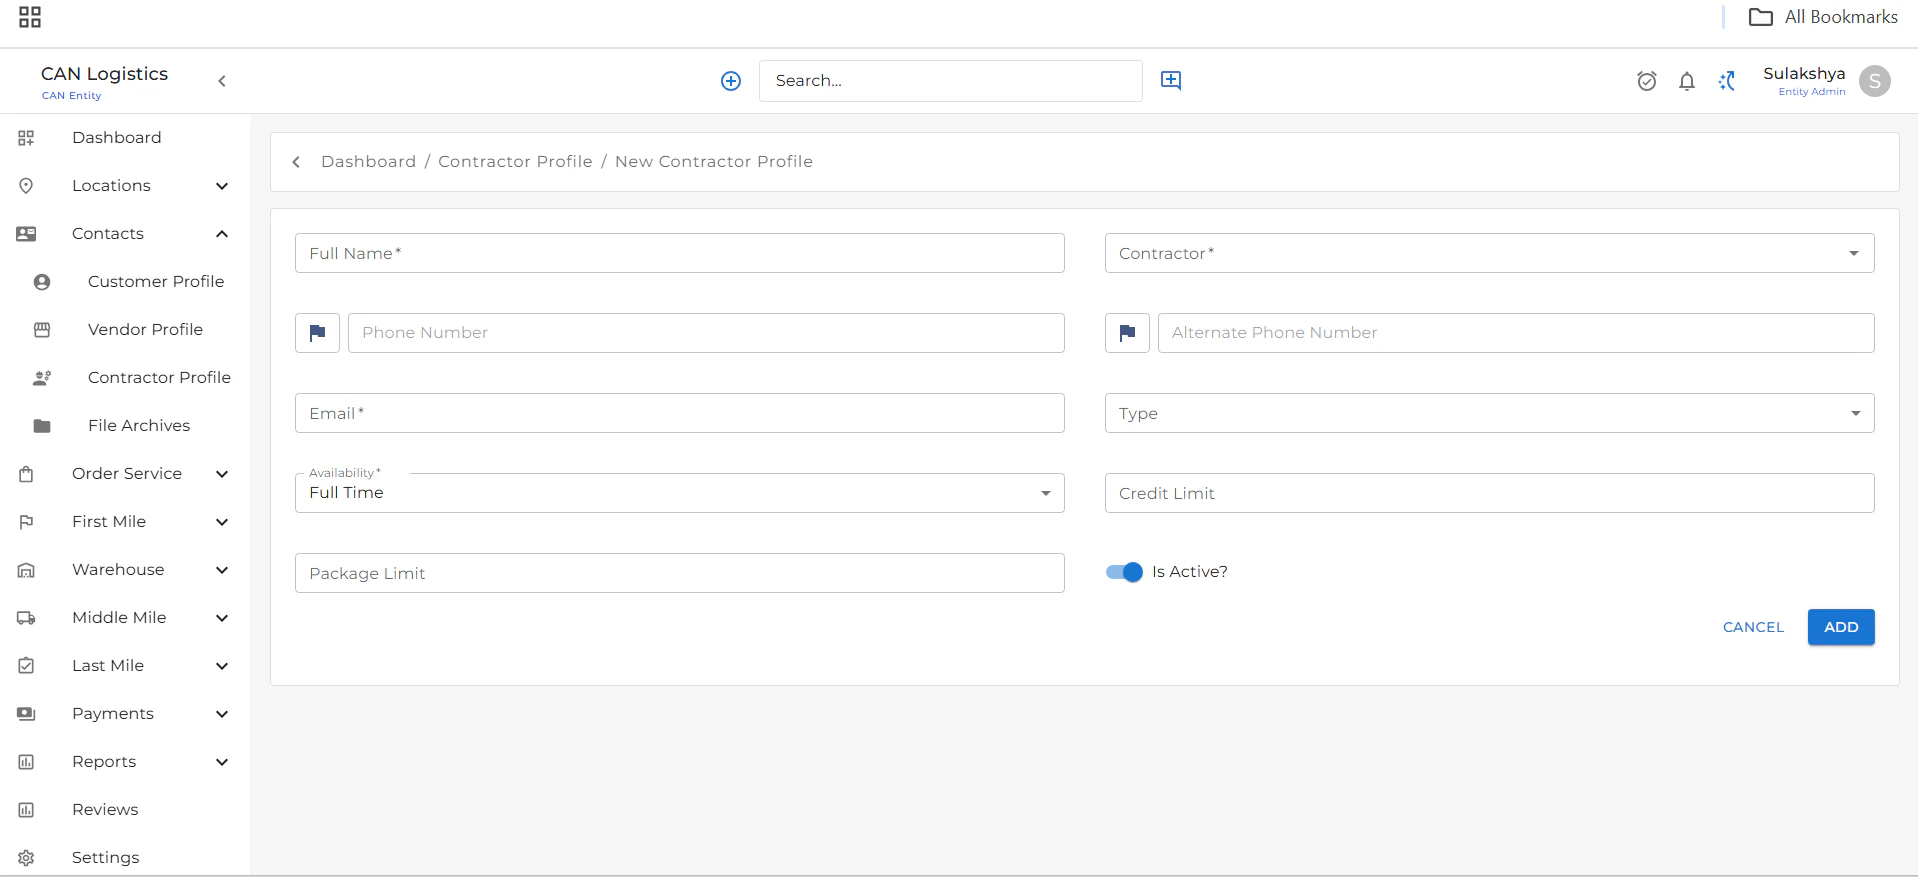Click the Payments money icon
This screenshot has height=877, width=1918.
[x=26, y=714]
